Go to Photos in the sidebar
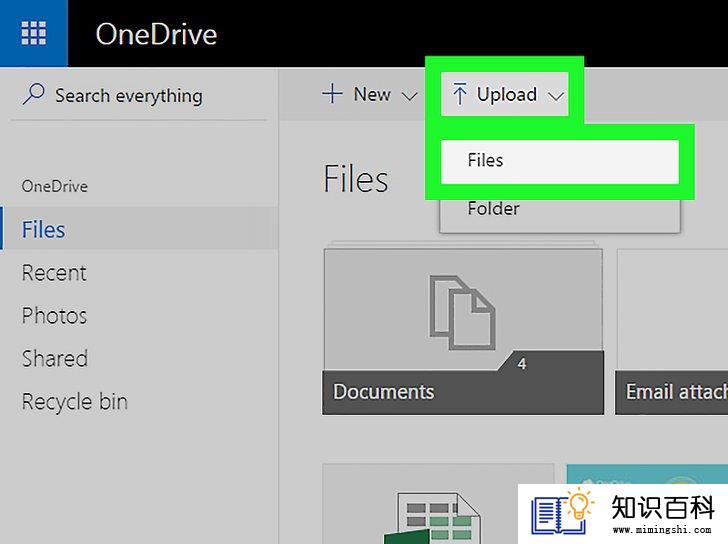Image resolution: width=728 pixels, height=544 pixels. pyautogui.click(x=54, y=316)
